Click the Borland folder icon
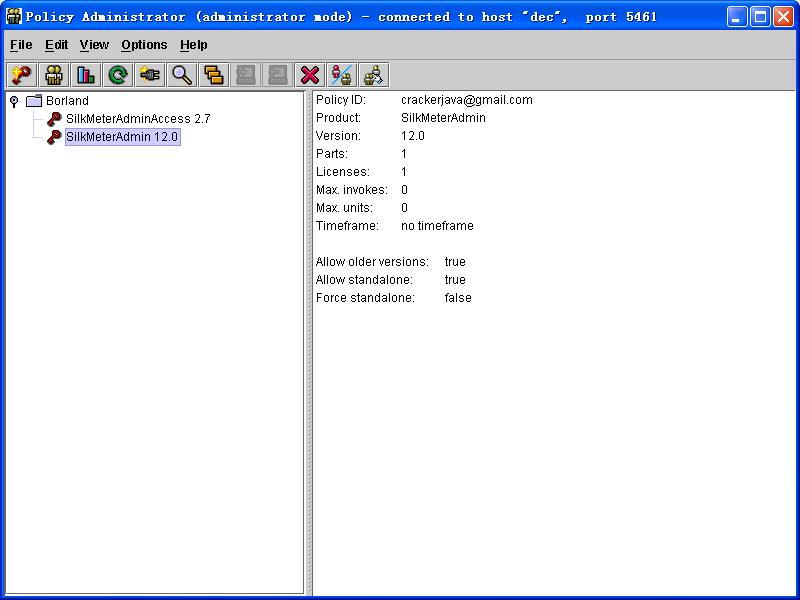The width and height of the screenshot is (800, 600). pos(34,101)
